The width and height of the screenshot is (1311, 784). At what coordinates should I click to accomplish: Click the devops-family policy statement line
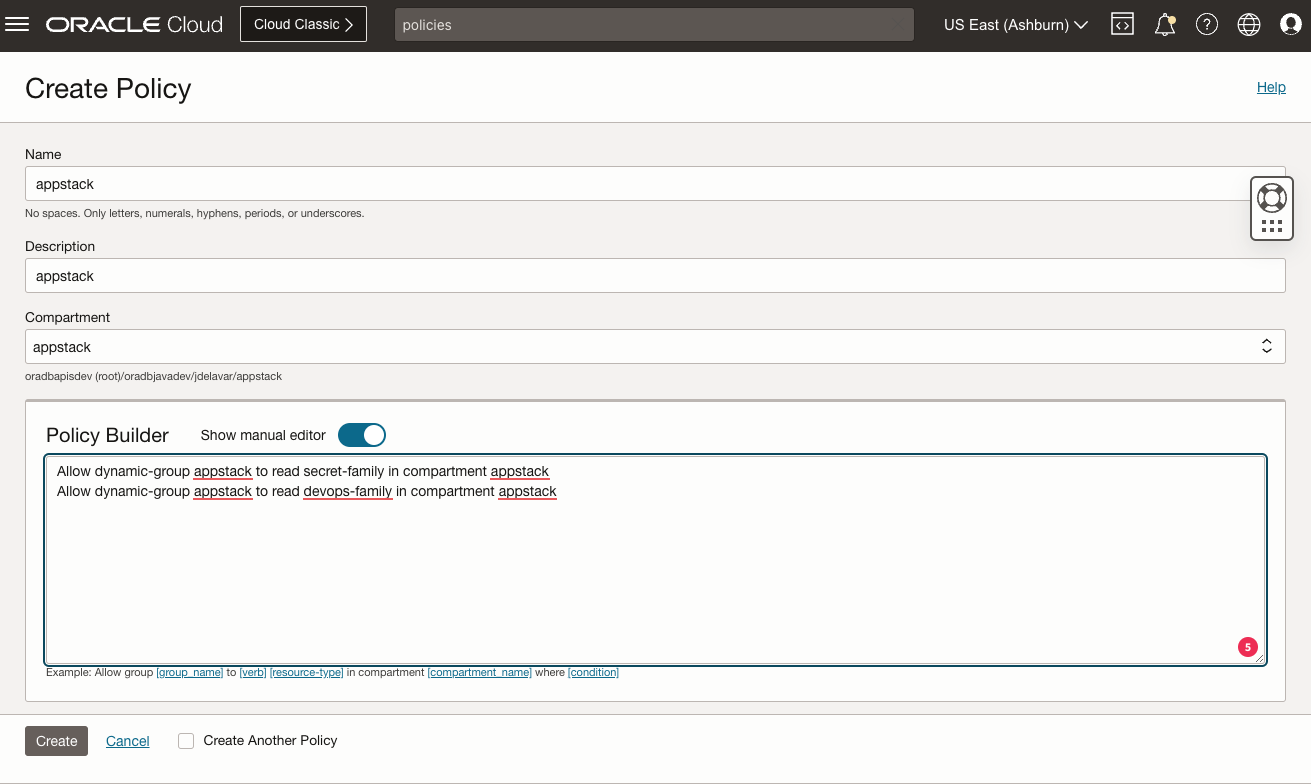307,491
